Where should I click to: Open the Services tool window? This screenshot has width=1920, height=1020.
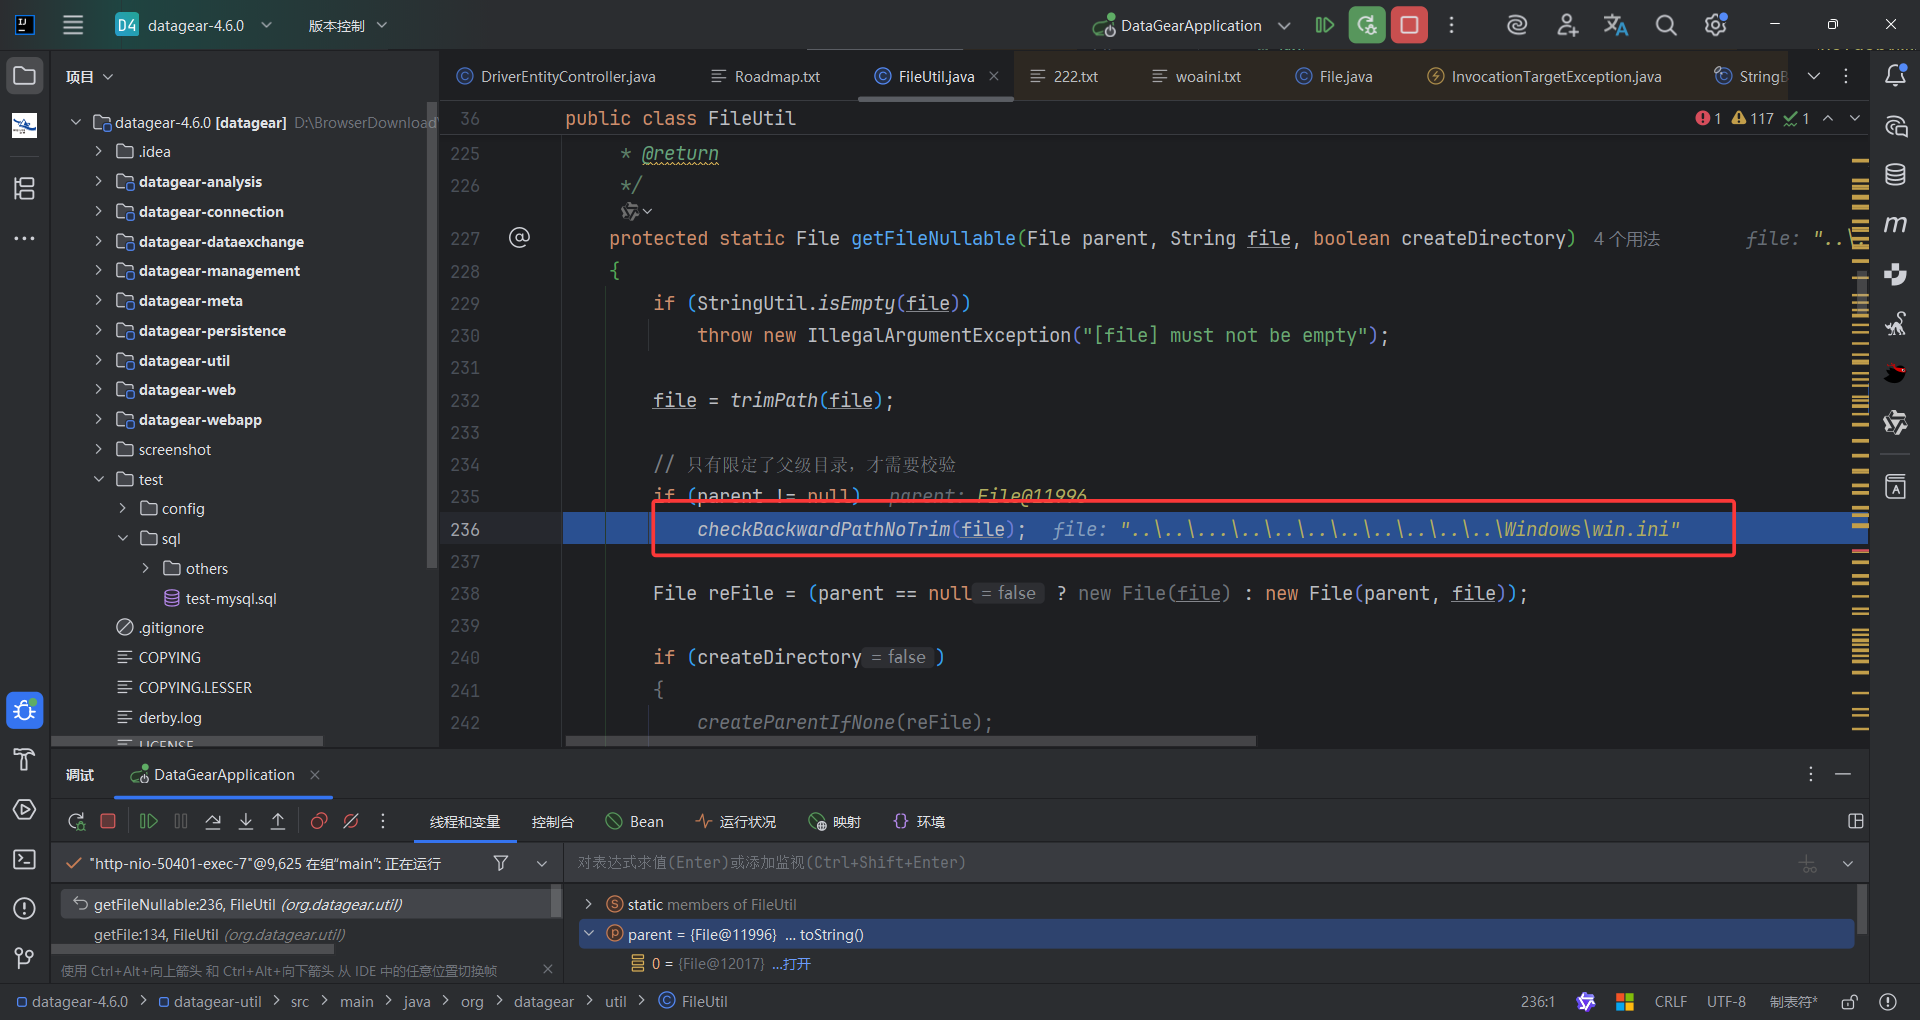tap(25, 810)
